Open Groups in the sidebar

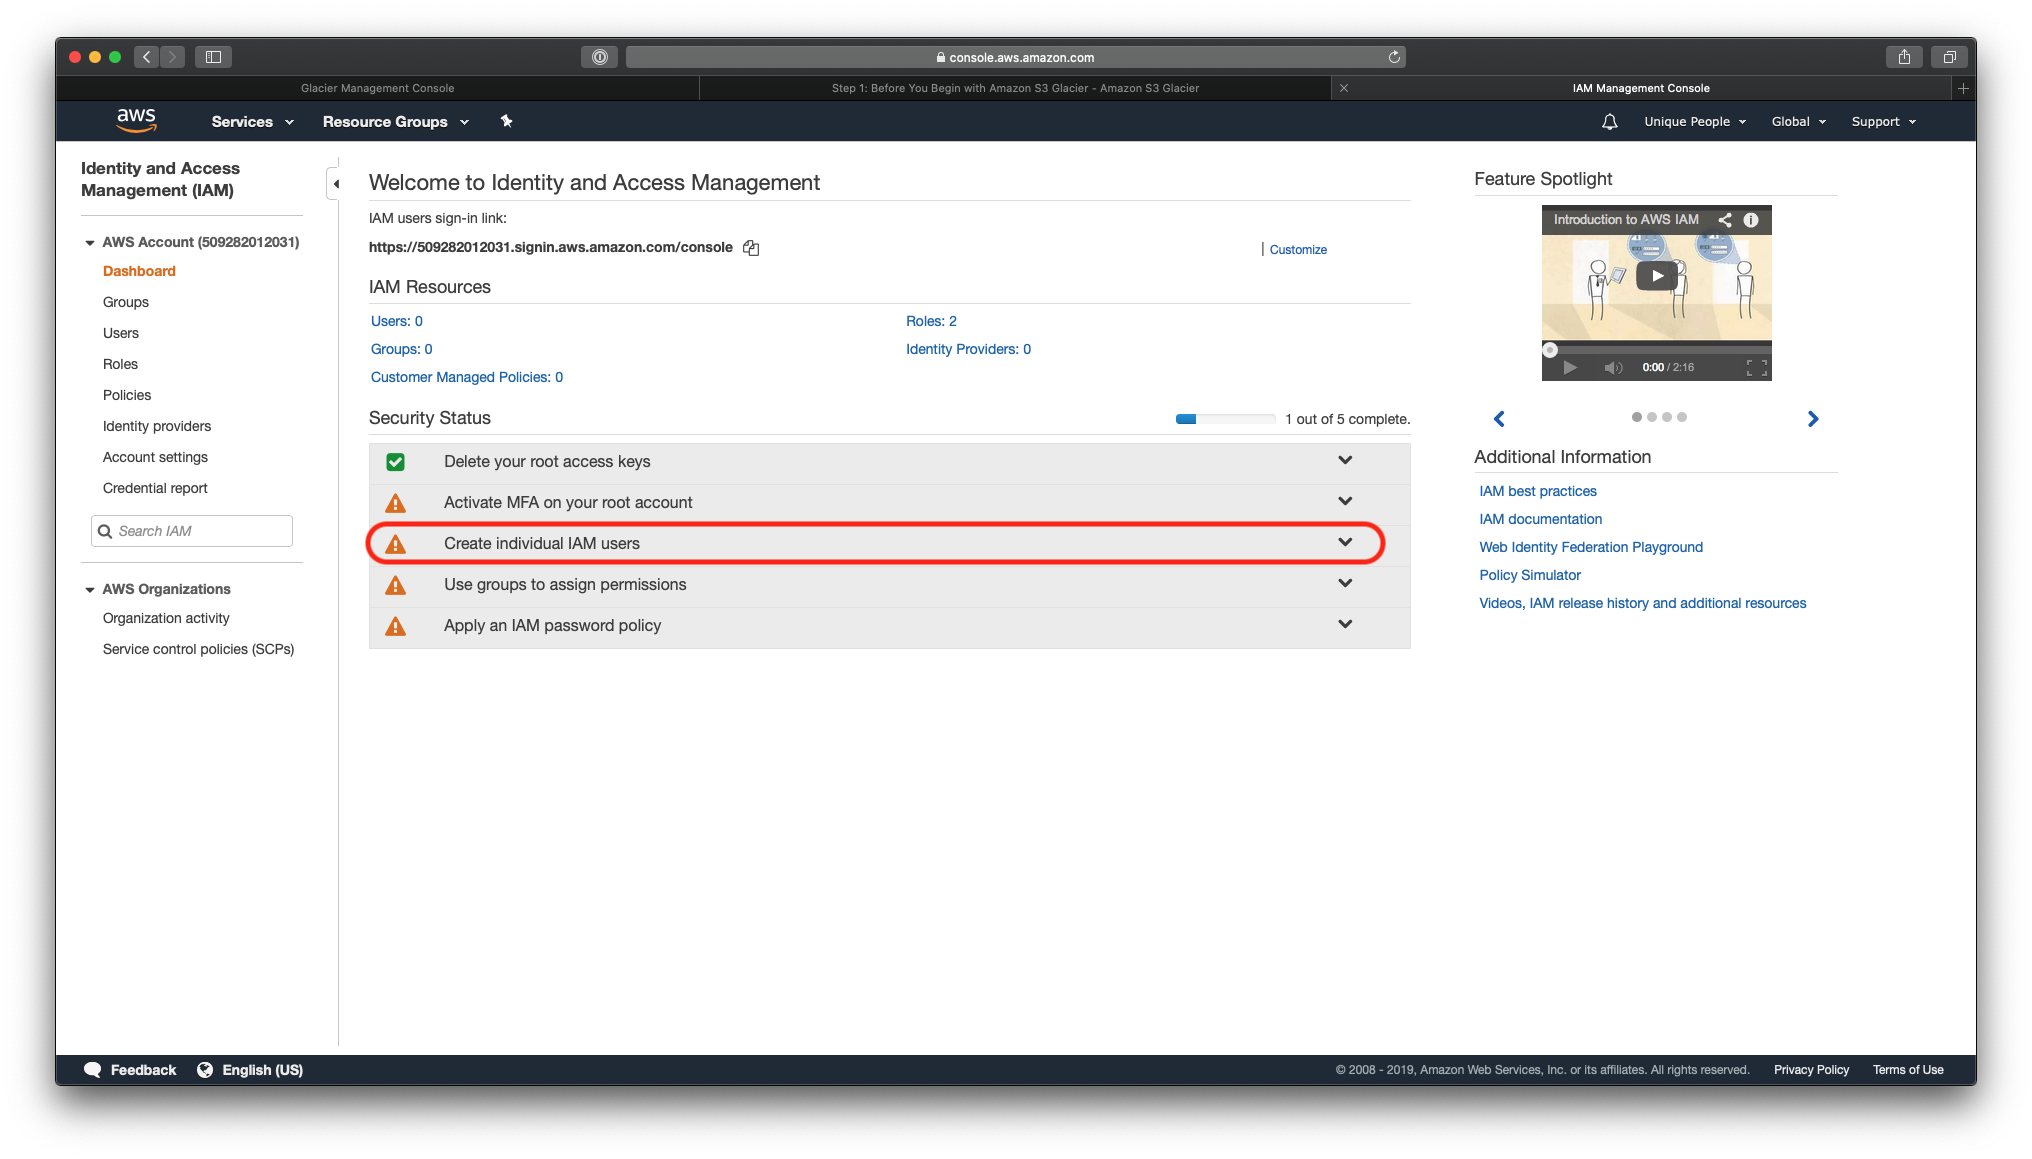(126, 302)
